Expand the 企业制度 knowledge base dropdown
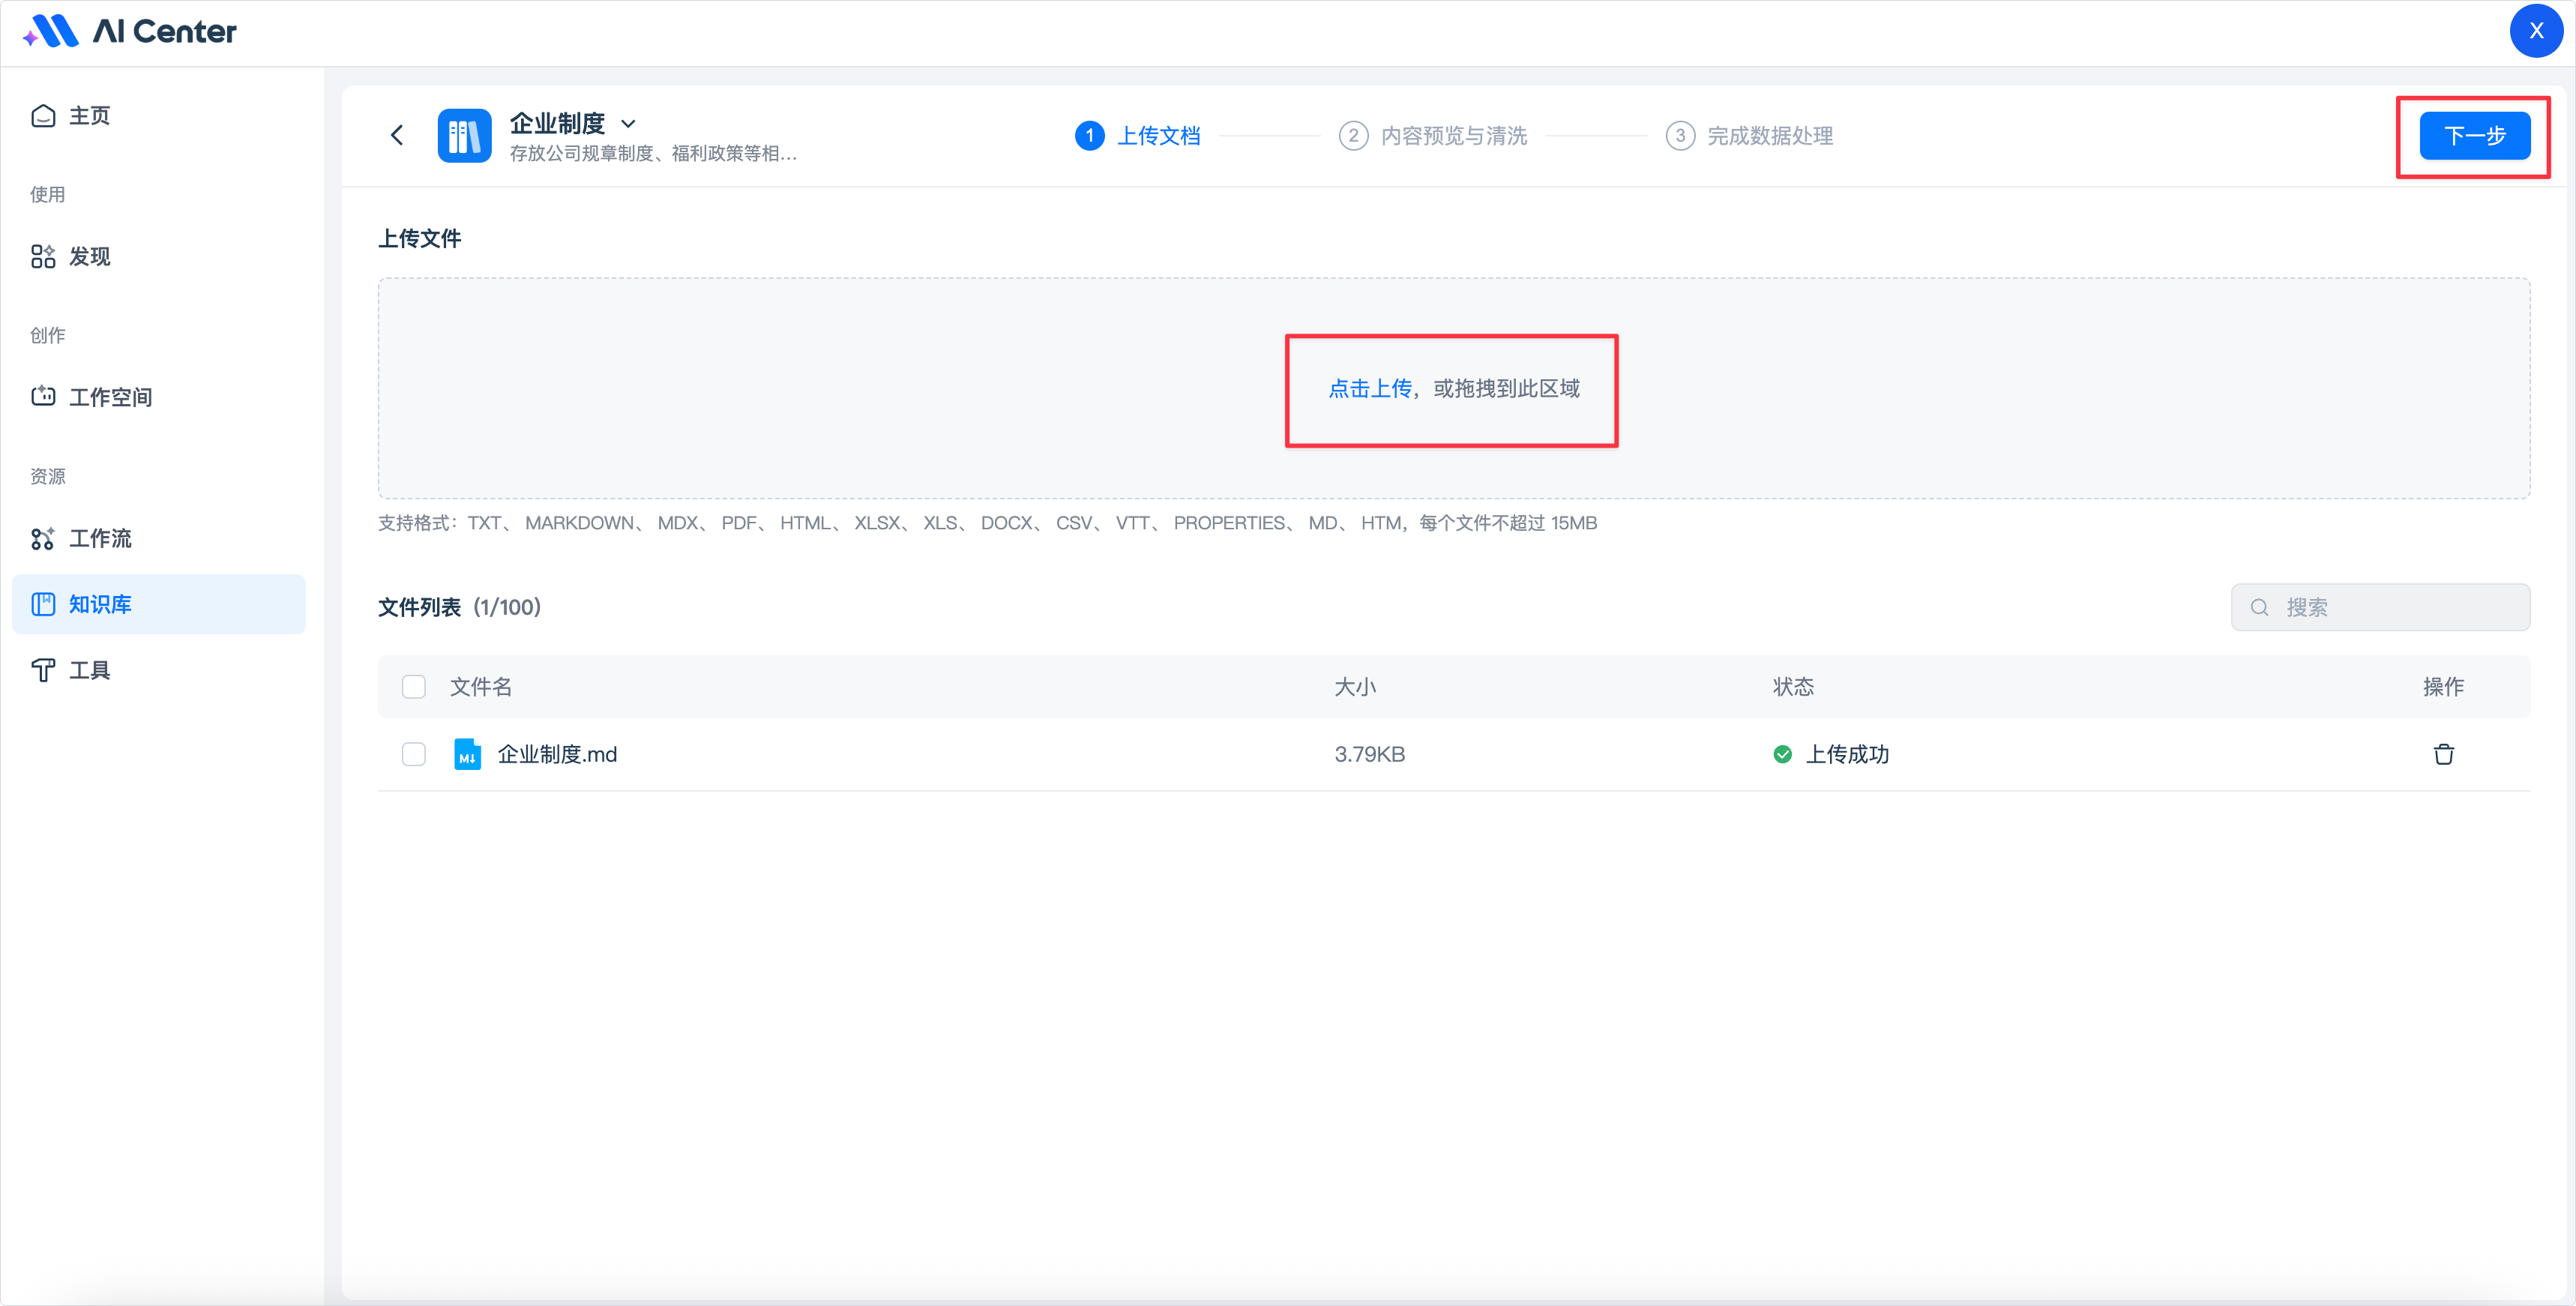 [628, 124]
